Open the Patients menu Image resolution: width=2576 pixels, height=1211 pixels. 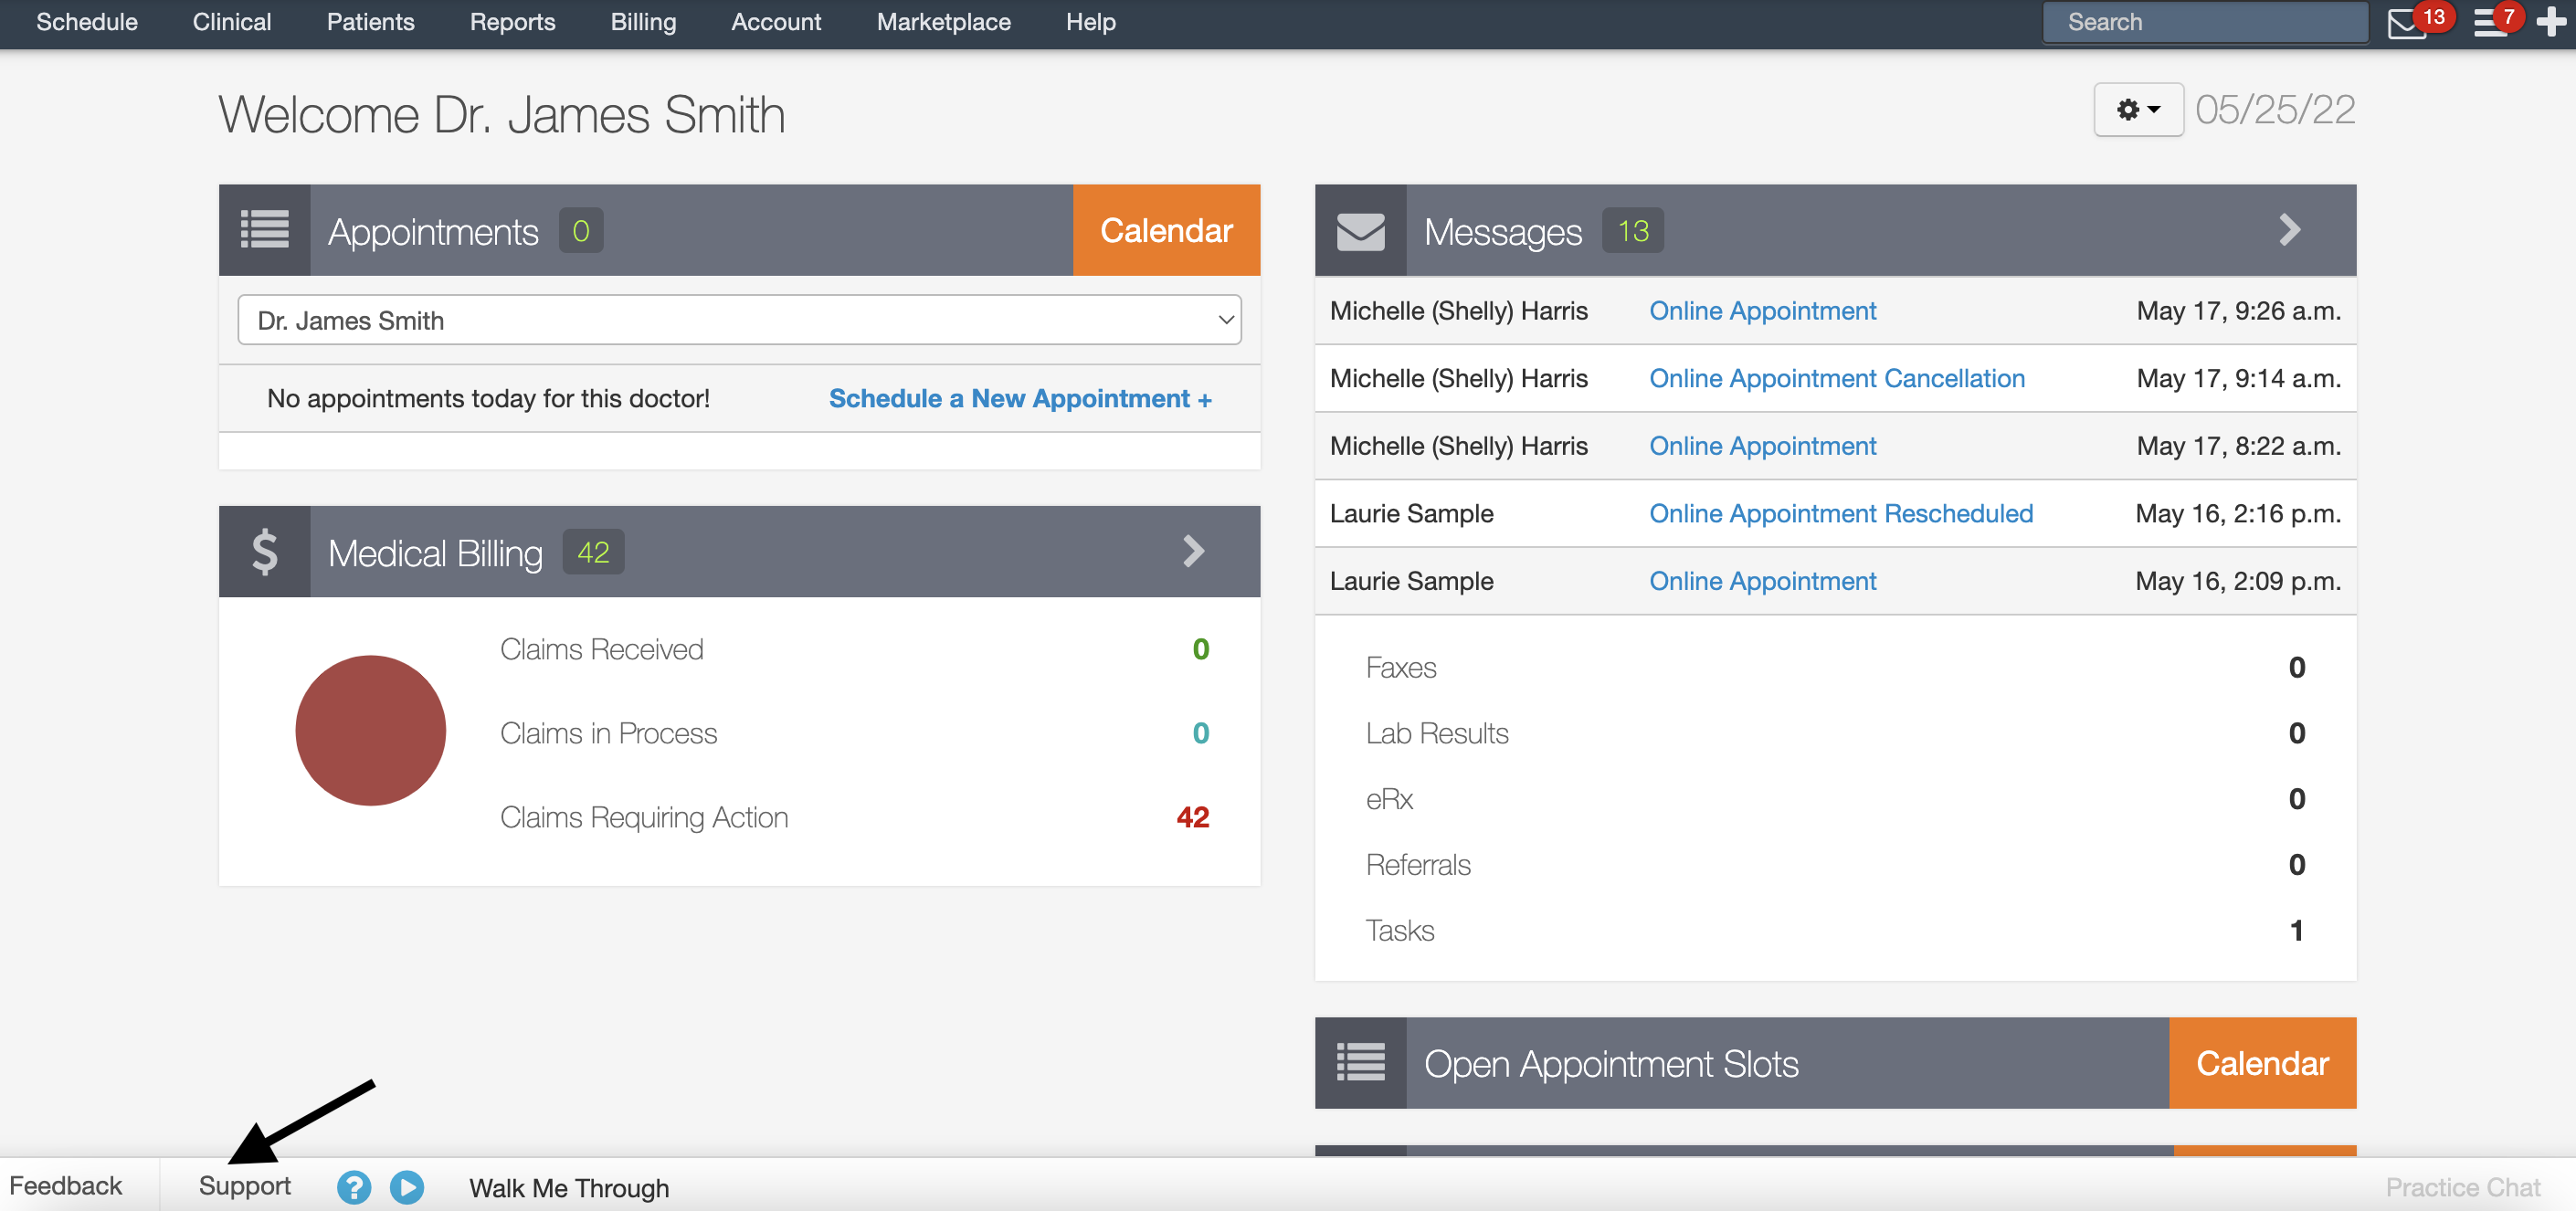point(370,22)
